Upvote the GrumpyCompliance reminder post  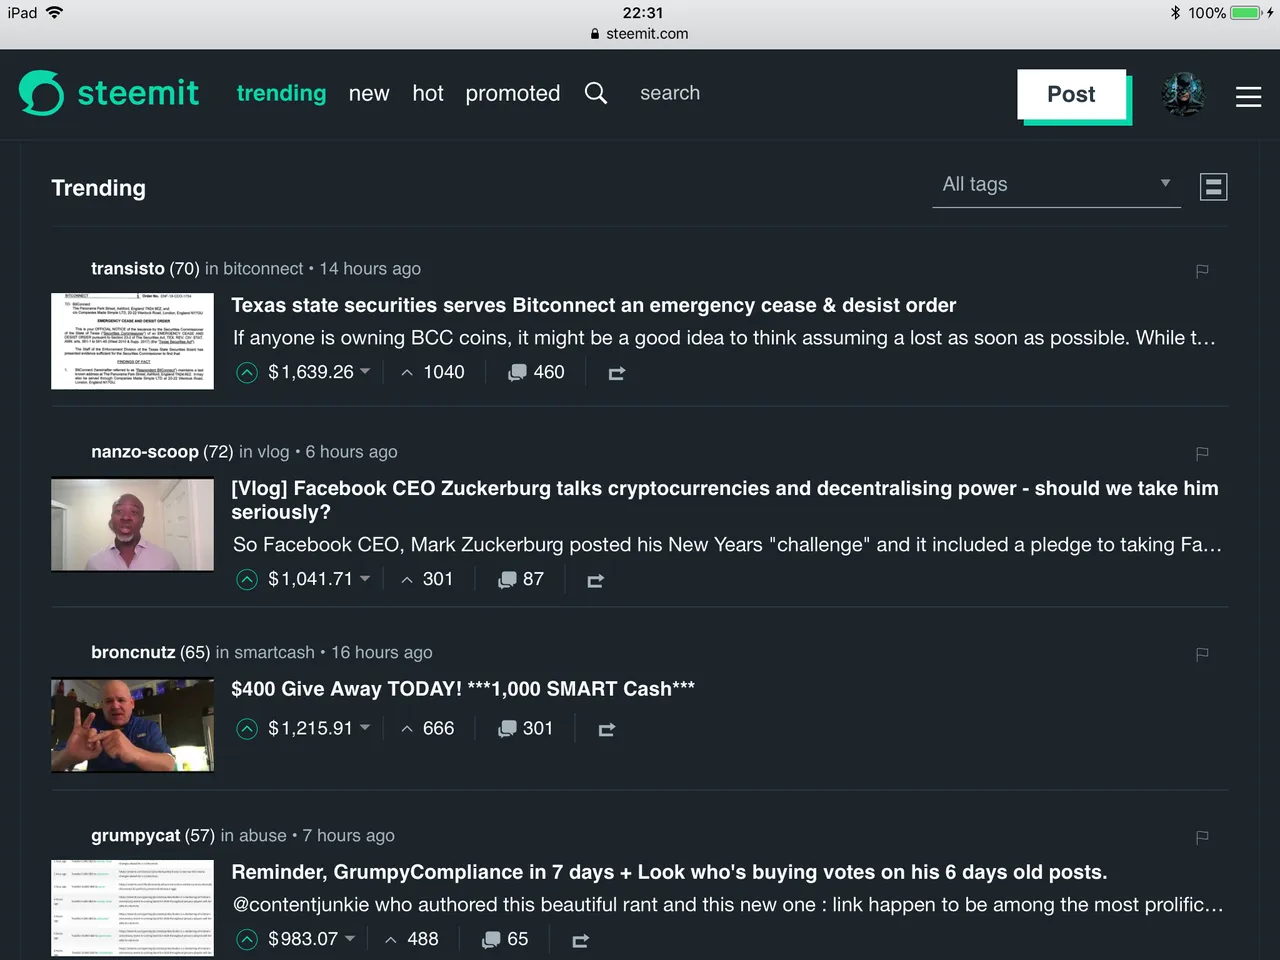[x=247, y=940]
